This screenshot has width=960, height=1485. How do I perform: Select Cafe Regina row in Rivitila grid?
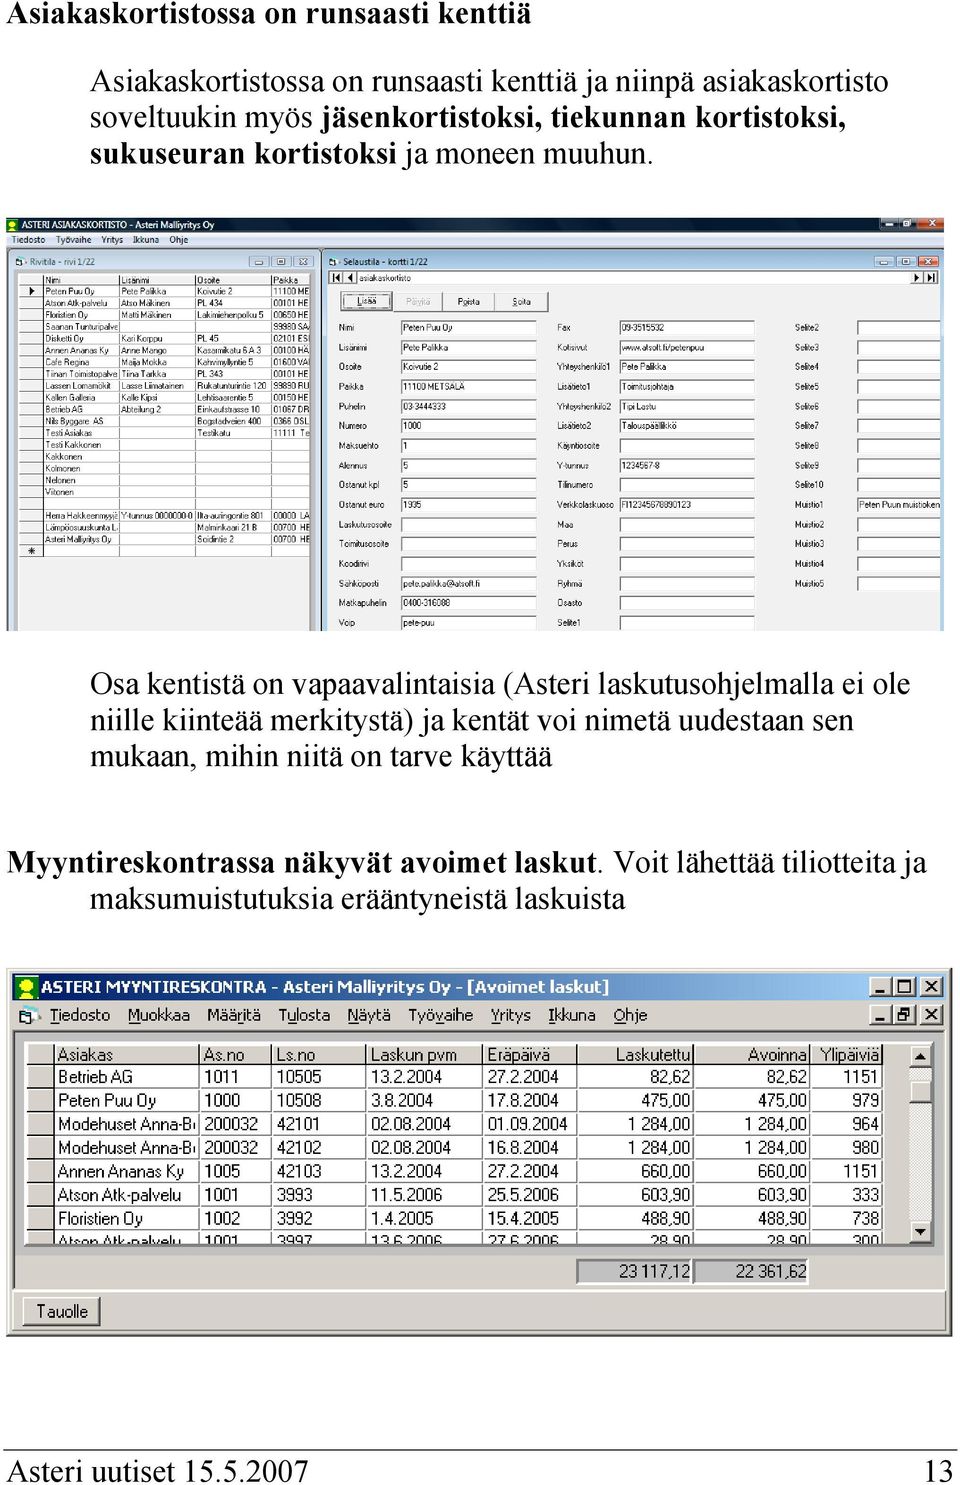[x=165, y=362]
